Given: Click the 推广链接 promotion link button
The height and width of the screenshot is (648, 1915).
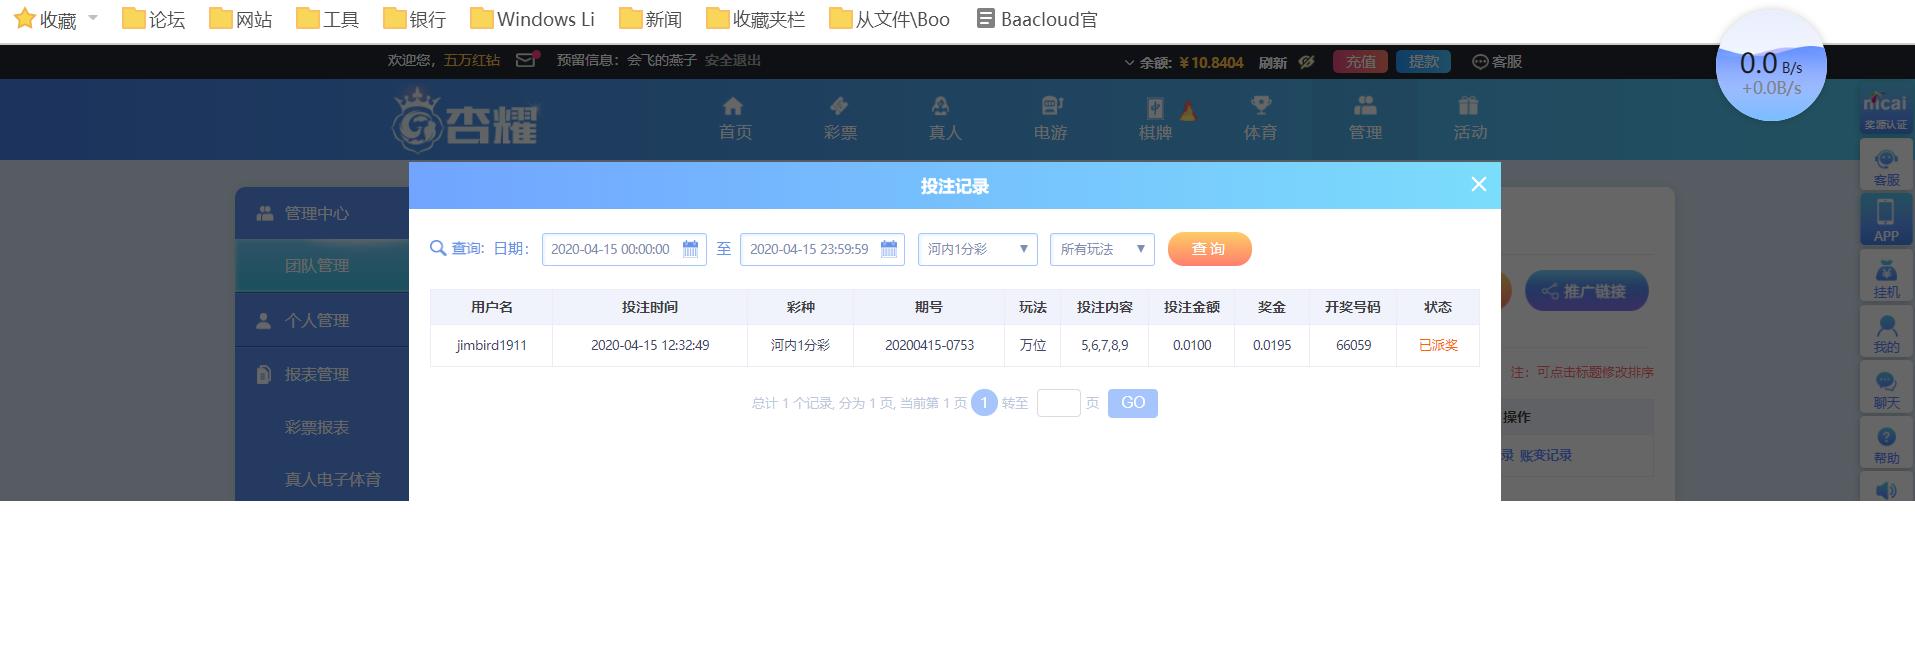Looking at the screenshot, I should (1586, 291).
